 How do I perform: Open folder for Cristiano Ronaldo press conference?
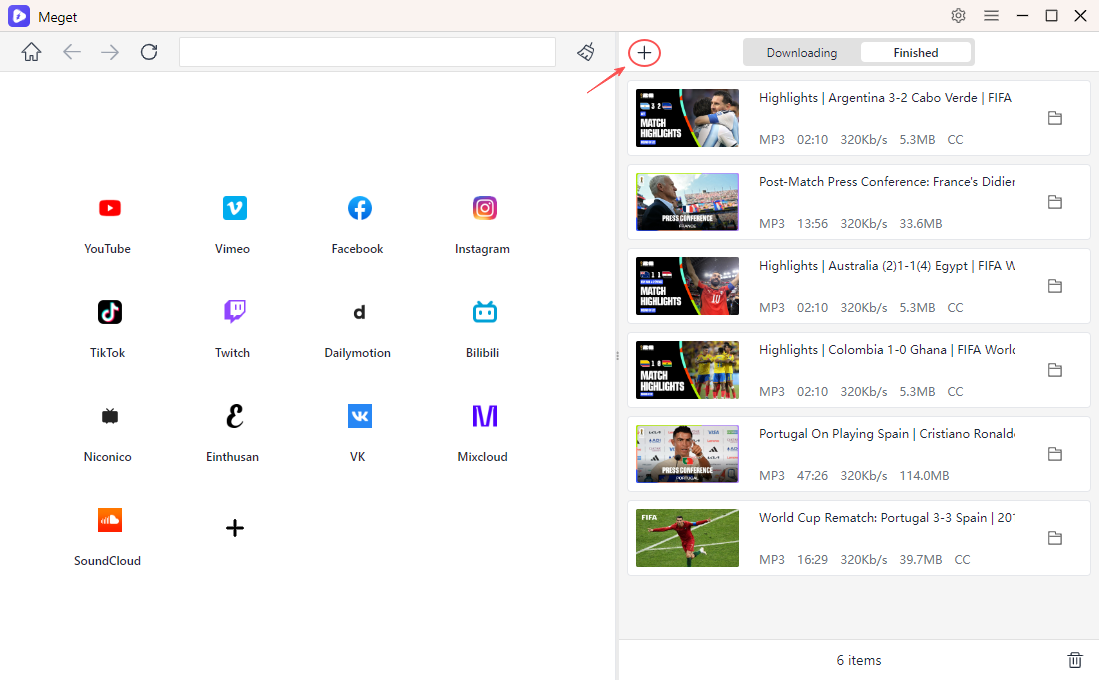(1055, 454)
